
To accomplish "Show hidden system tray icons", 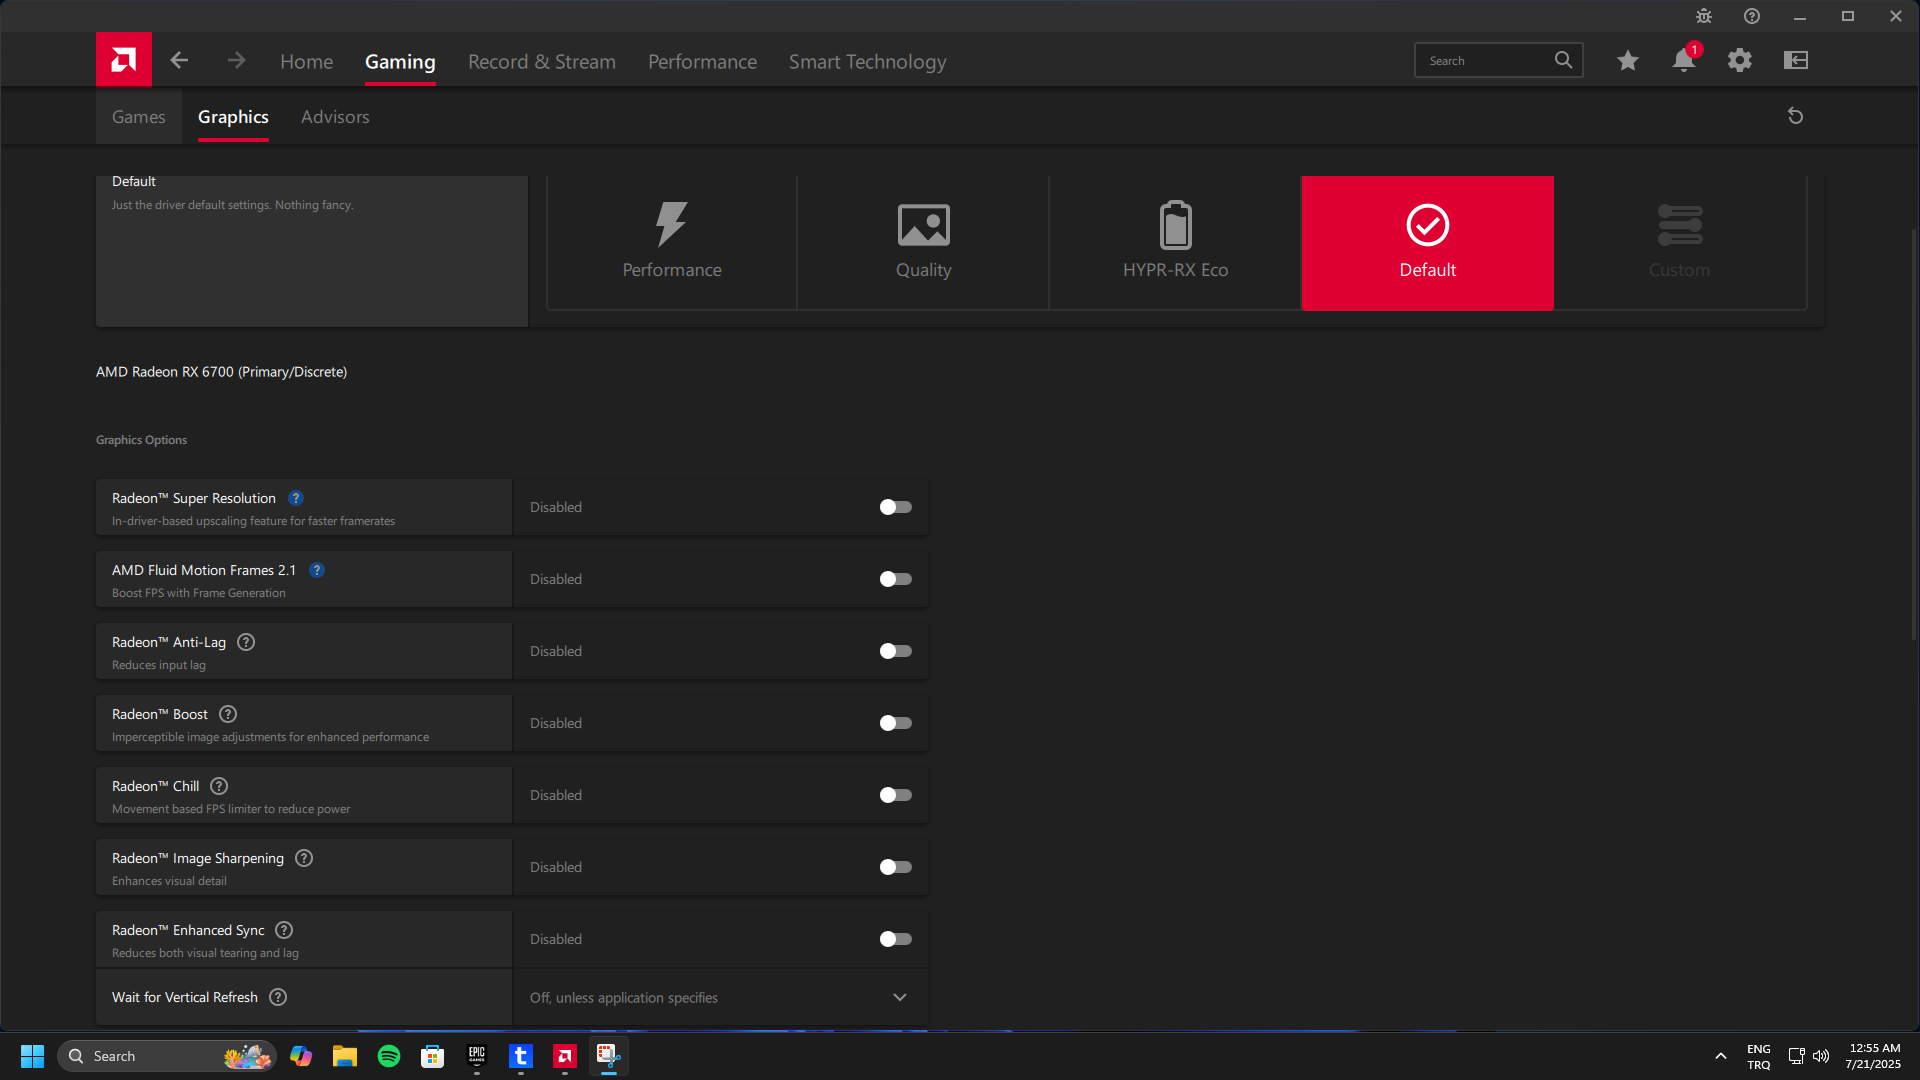I will pos(1721,1056).
